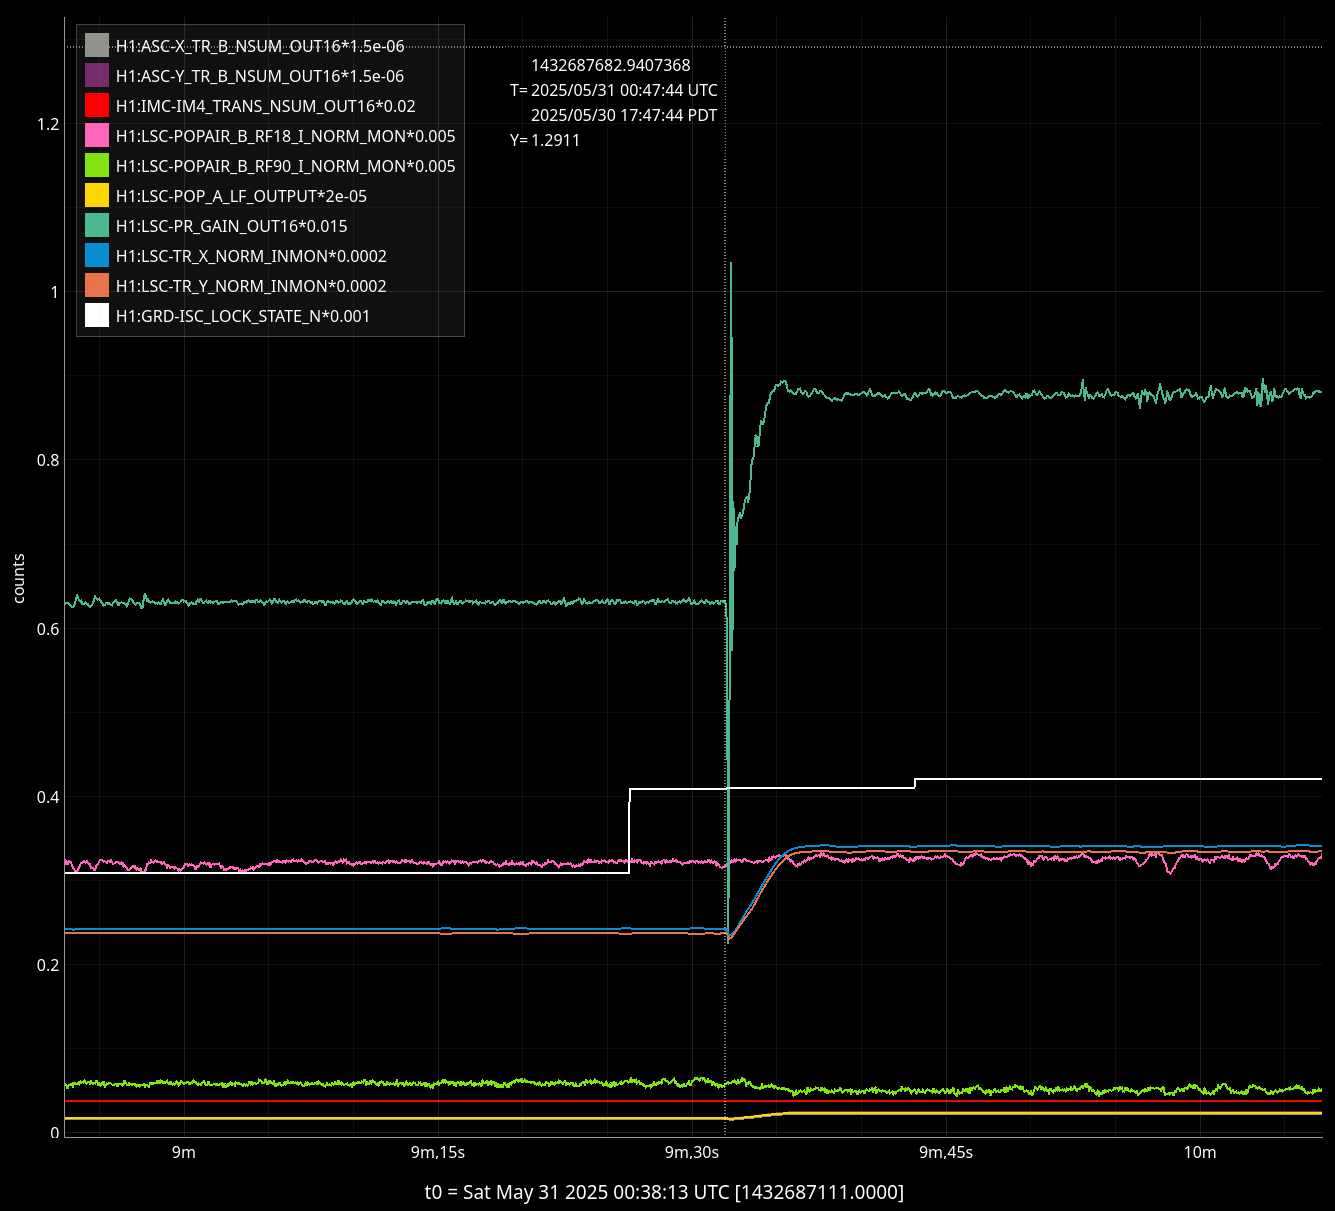Select legend label H1:ASC-Y_TR_B_NSUM_OUT16*1.5e-06
This screenshot has height=1211, width=1335.
[260, 76]
